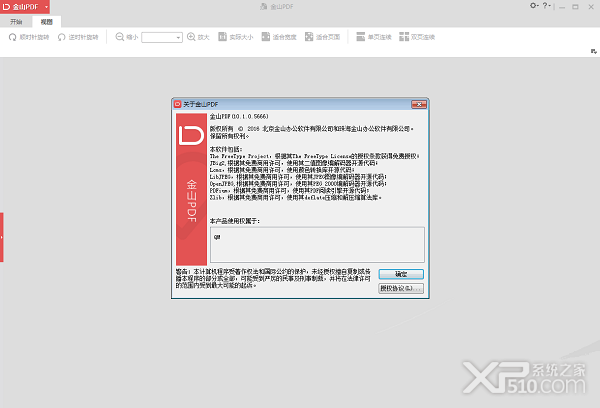The image size is (600, 408).
Task: Collapse the ribbon with the corner icon
Action: [x=593, y=51]
